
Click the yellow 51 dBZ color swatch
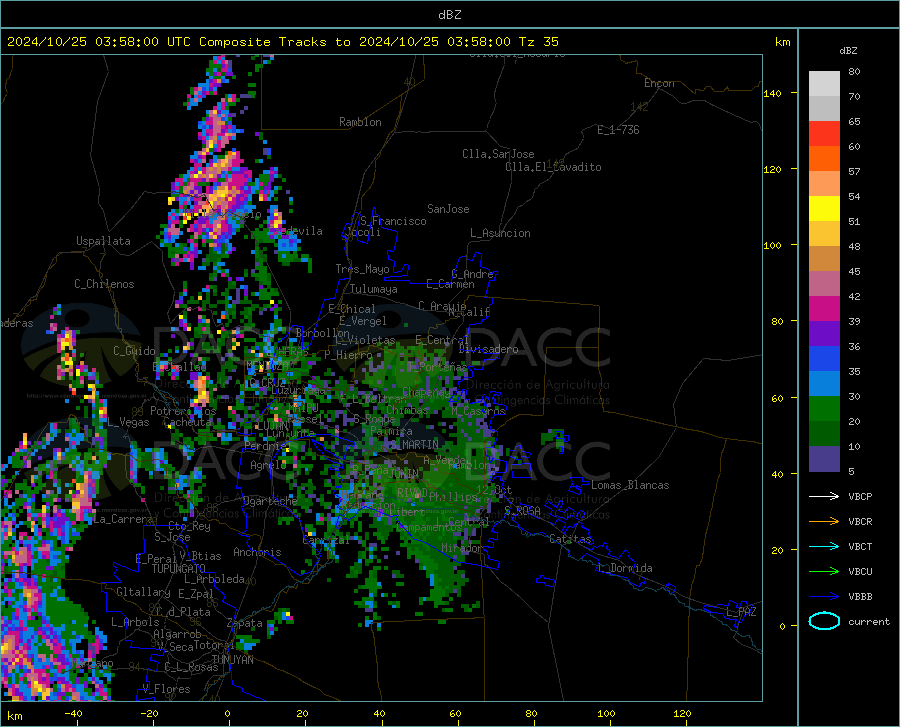824,209
